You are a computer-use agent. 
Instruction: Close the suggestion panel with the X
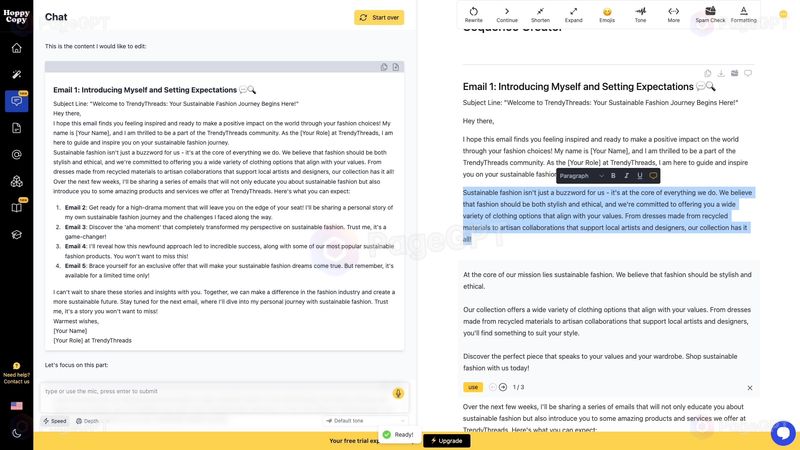point(750,388)
